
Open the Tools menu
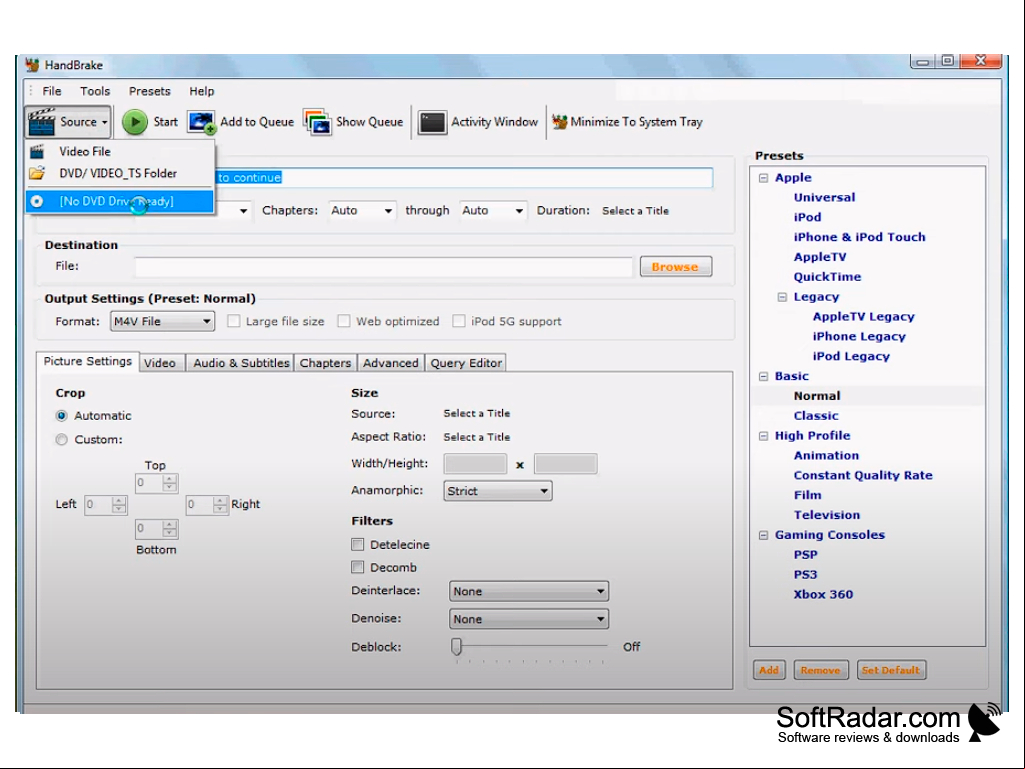click(x=95, y=91)
